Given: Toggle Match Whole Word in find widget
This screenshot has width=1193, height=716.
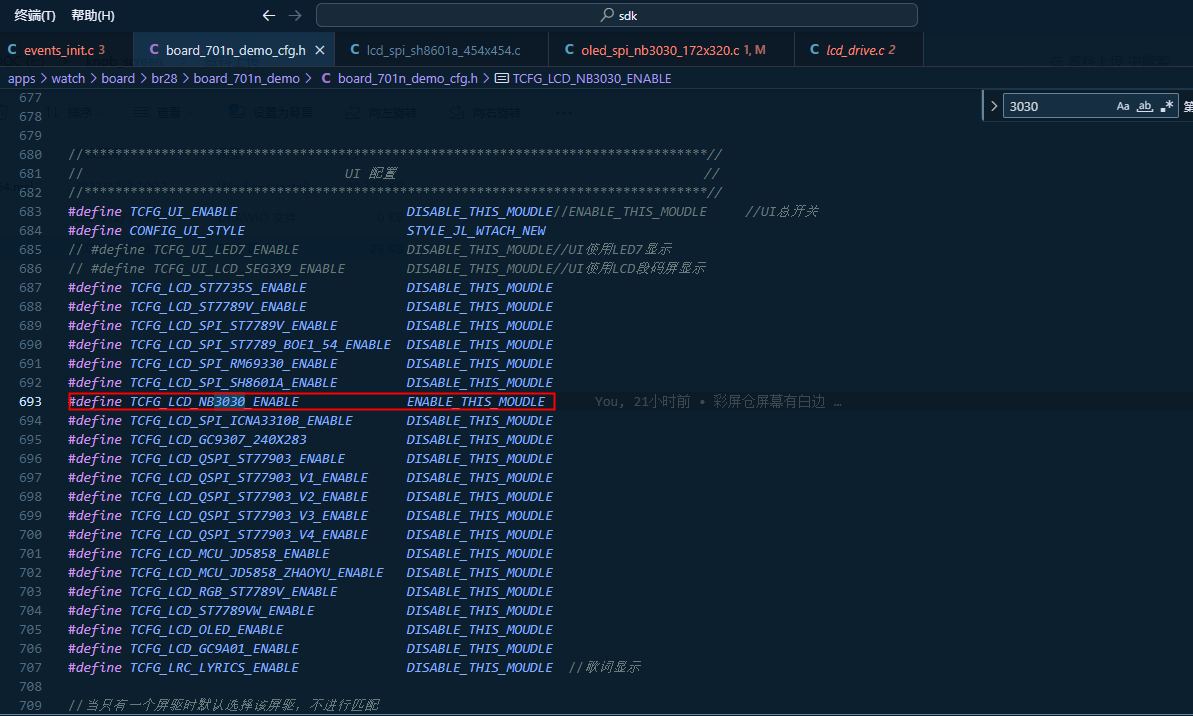Looking at the screenshot, I should (1144, 107).
